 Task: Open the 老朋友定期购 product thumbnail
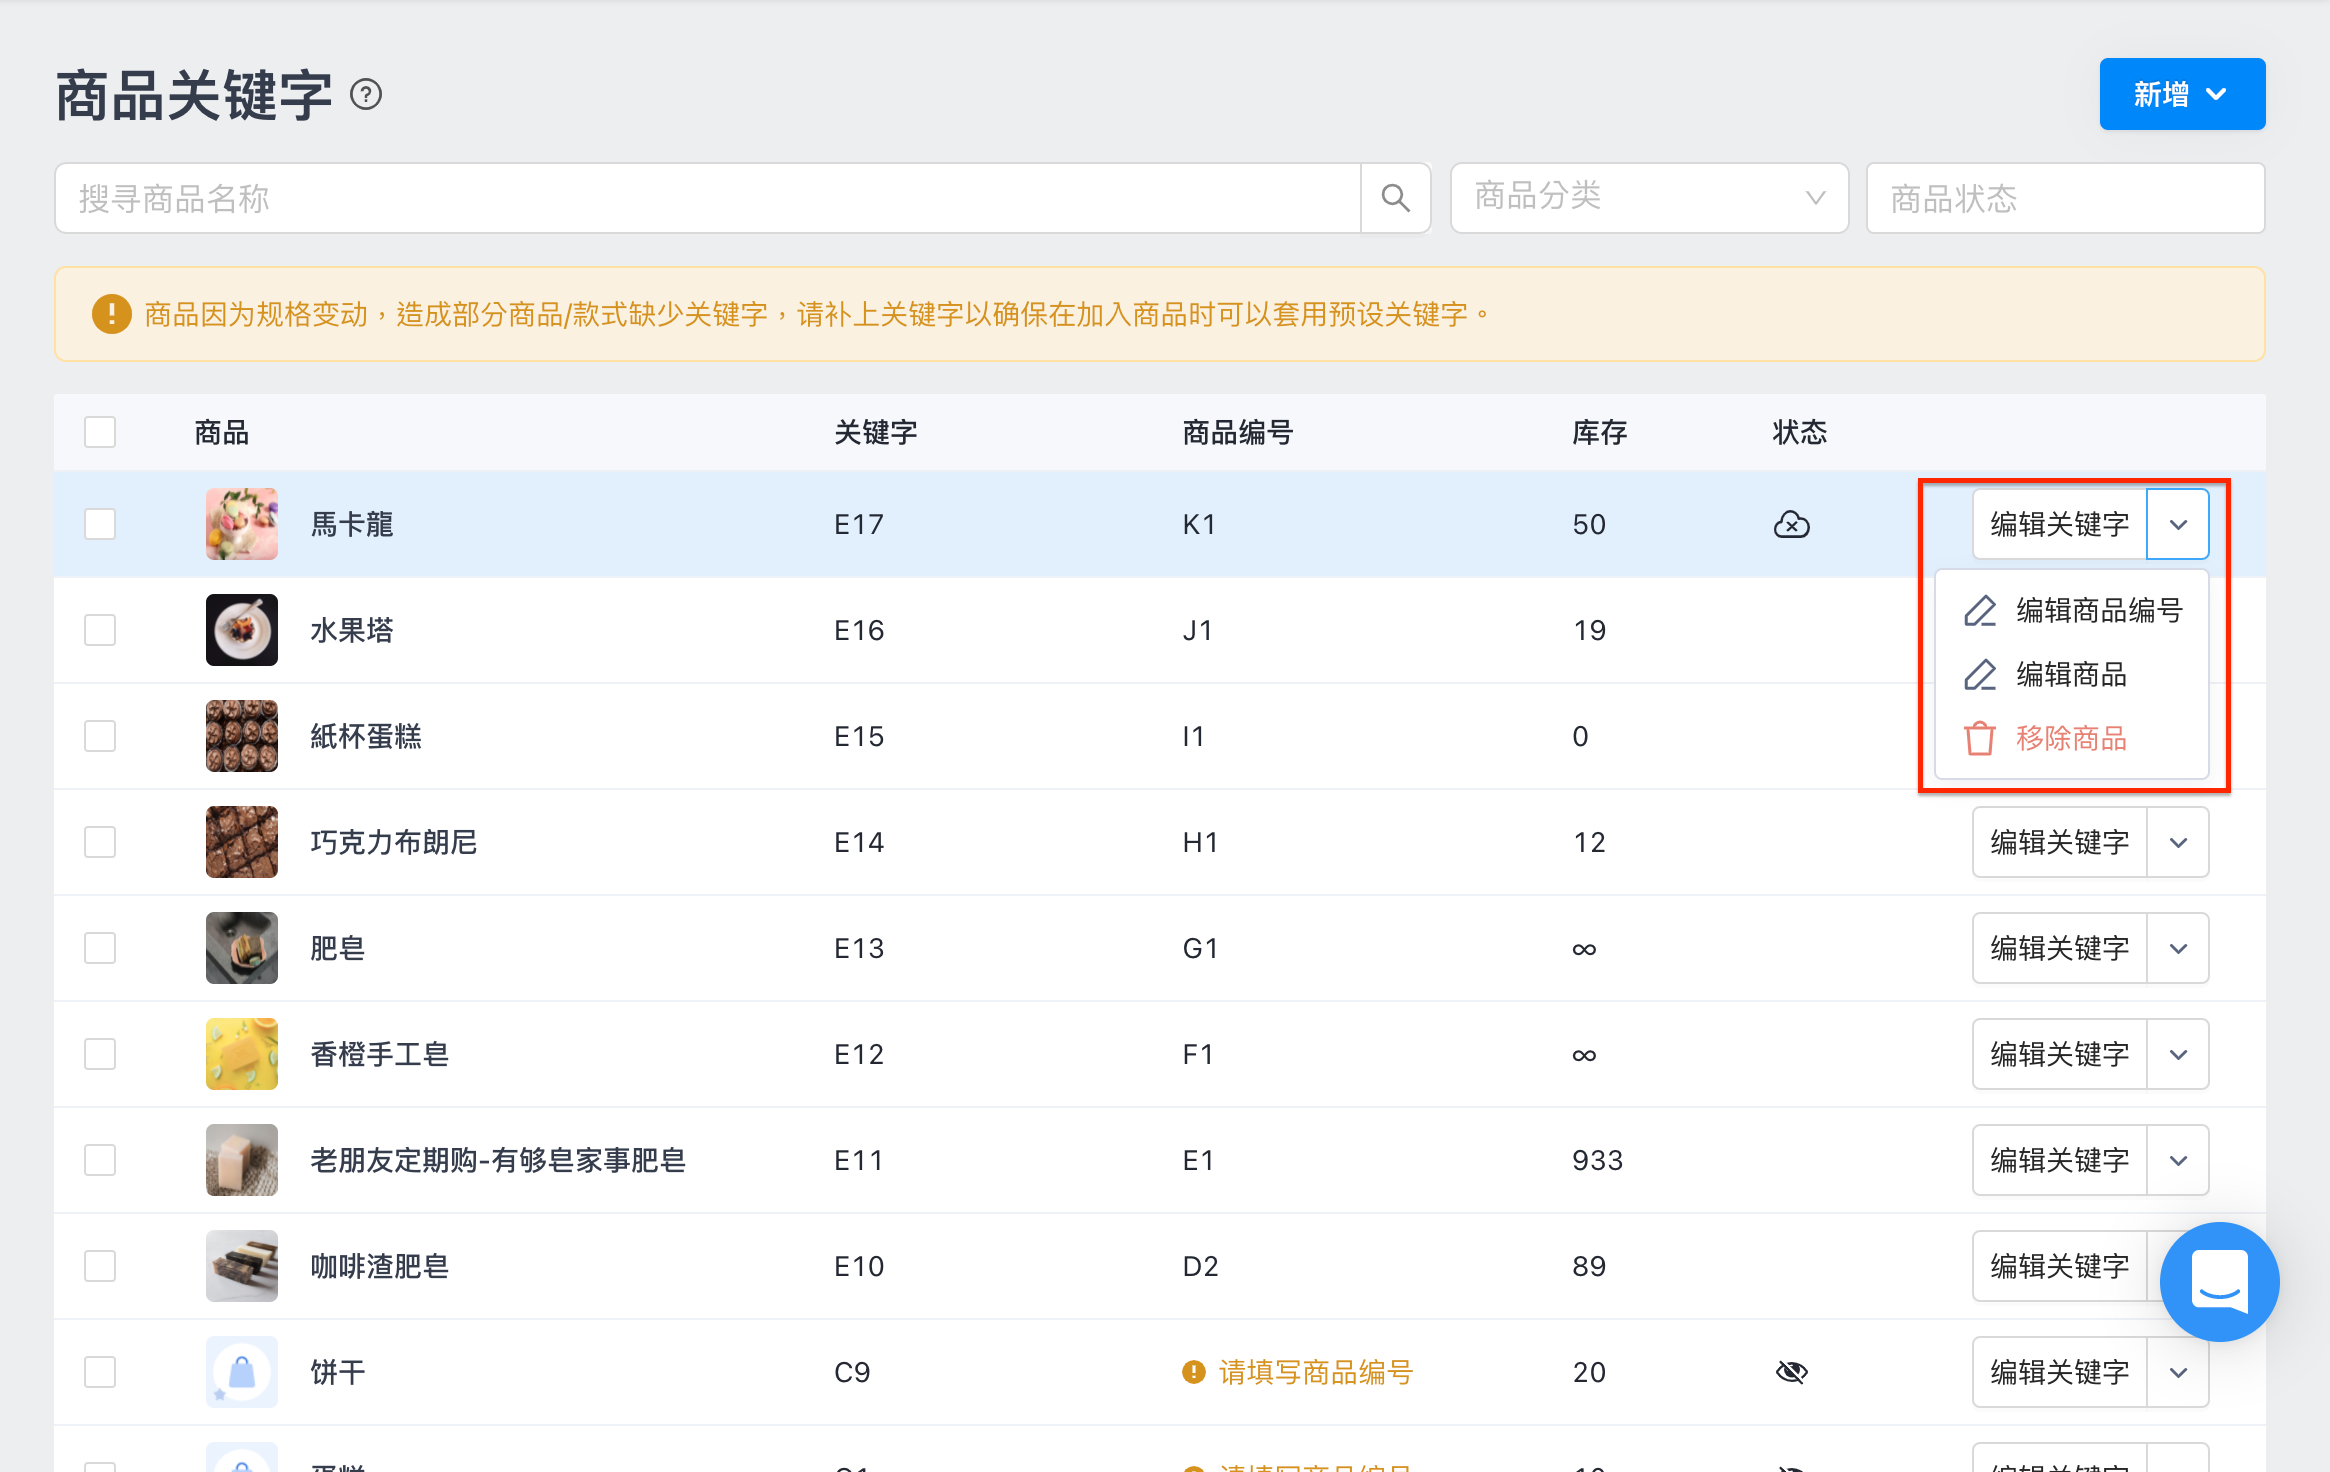click(x=242, y=1160)
